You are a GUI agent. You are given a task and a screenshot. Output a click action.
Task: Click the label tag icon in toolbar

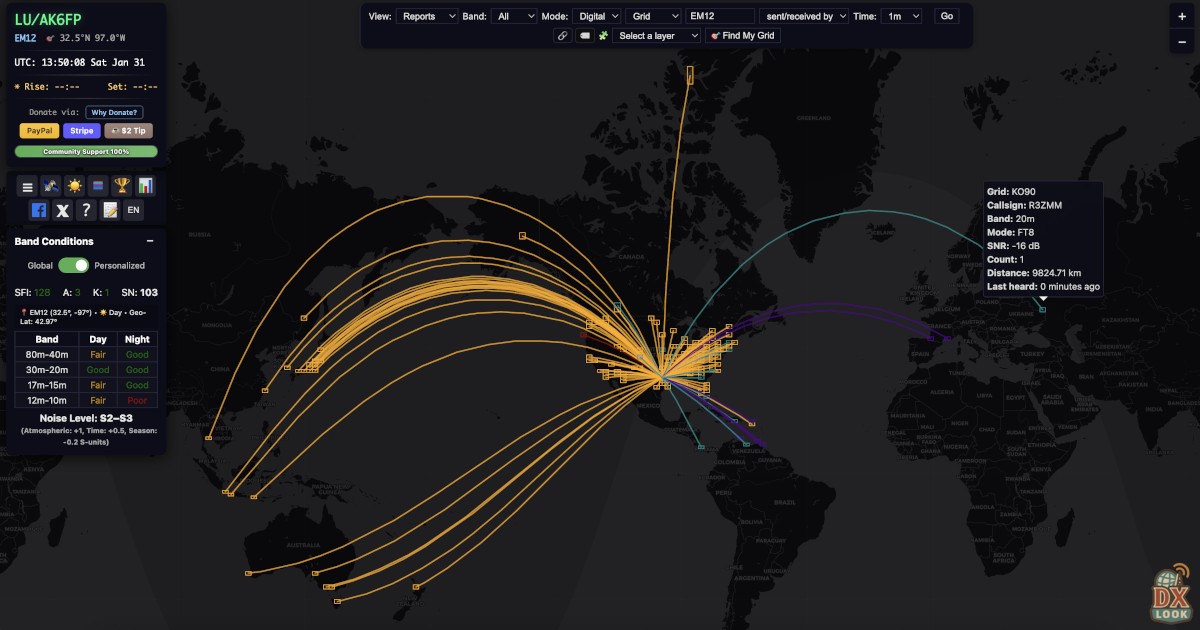[584, 36]
